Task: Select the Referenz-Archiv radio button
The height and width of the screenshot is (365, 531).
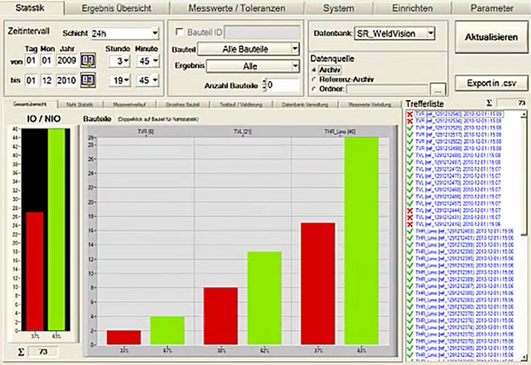Action: tap(314, 80)
